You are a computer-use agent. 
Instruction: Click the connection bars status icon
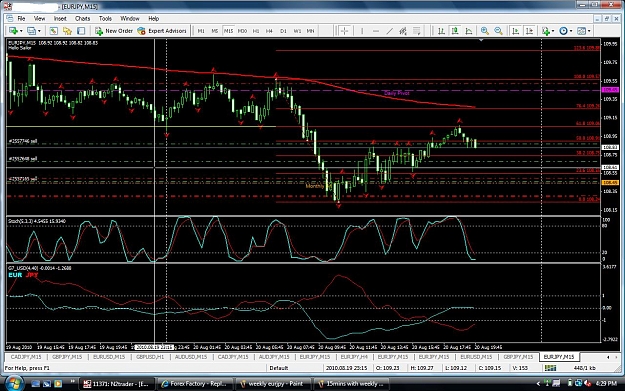550,368
